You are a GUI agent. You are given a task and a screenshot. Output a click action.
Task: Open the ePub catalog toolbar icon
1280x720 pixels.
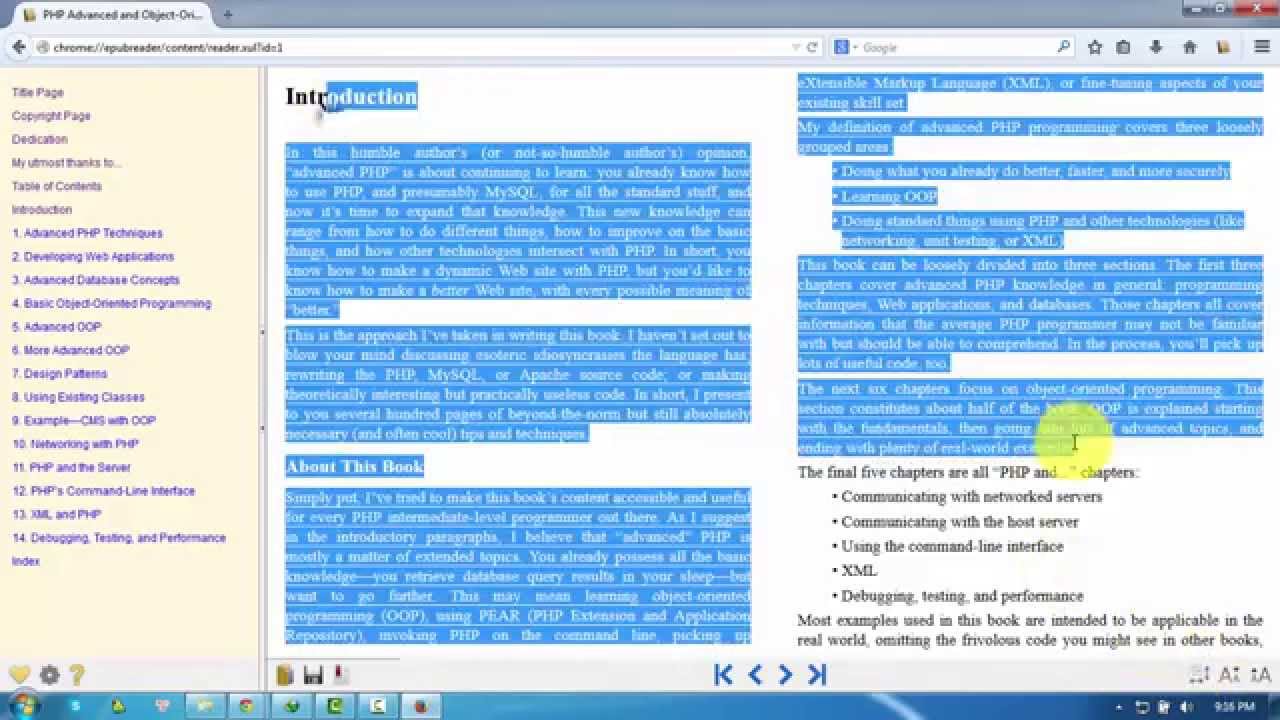click(x=1223, y=47)
